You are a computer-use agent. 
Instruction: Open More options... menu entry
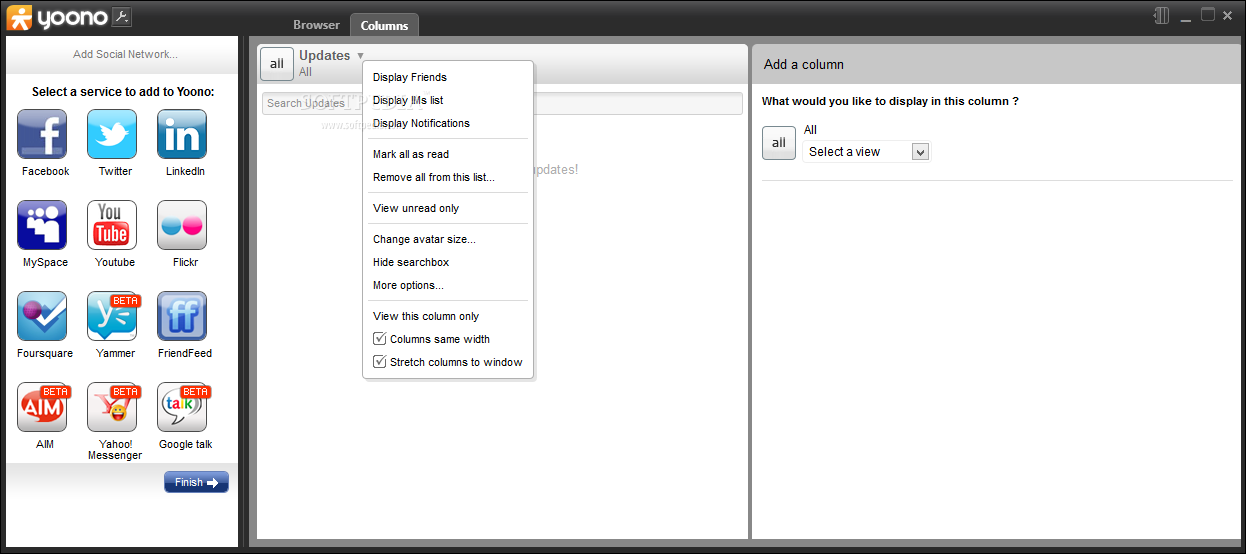point(408,285)
